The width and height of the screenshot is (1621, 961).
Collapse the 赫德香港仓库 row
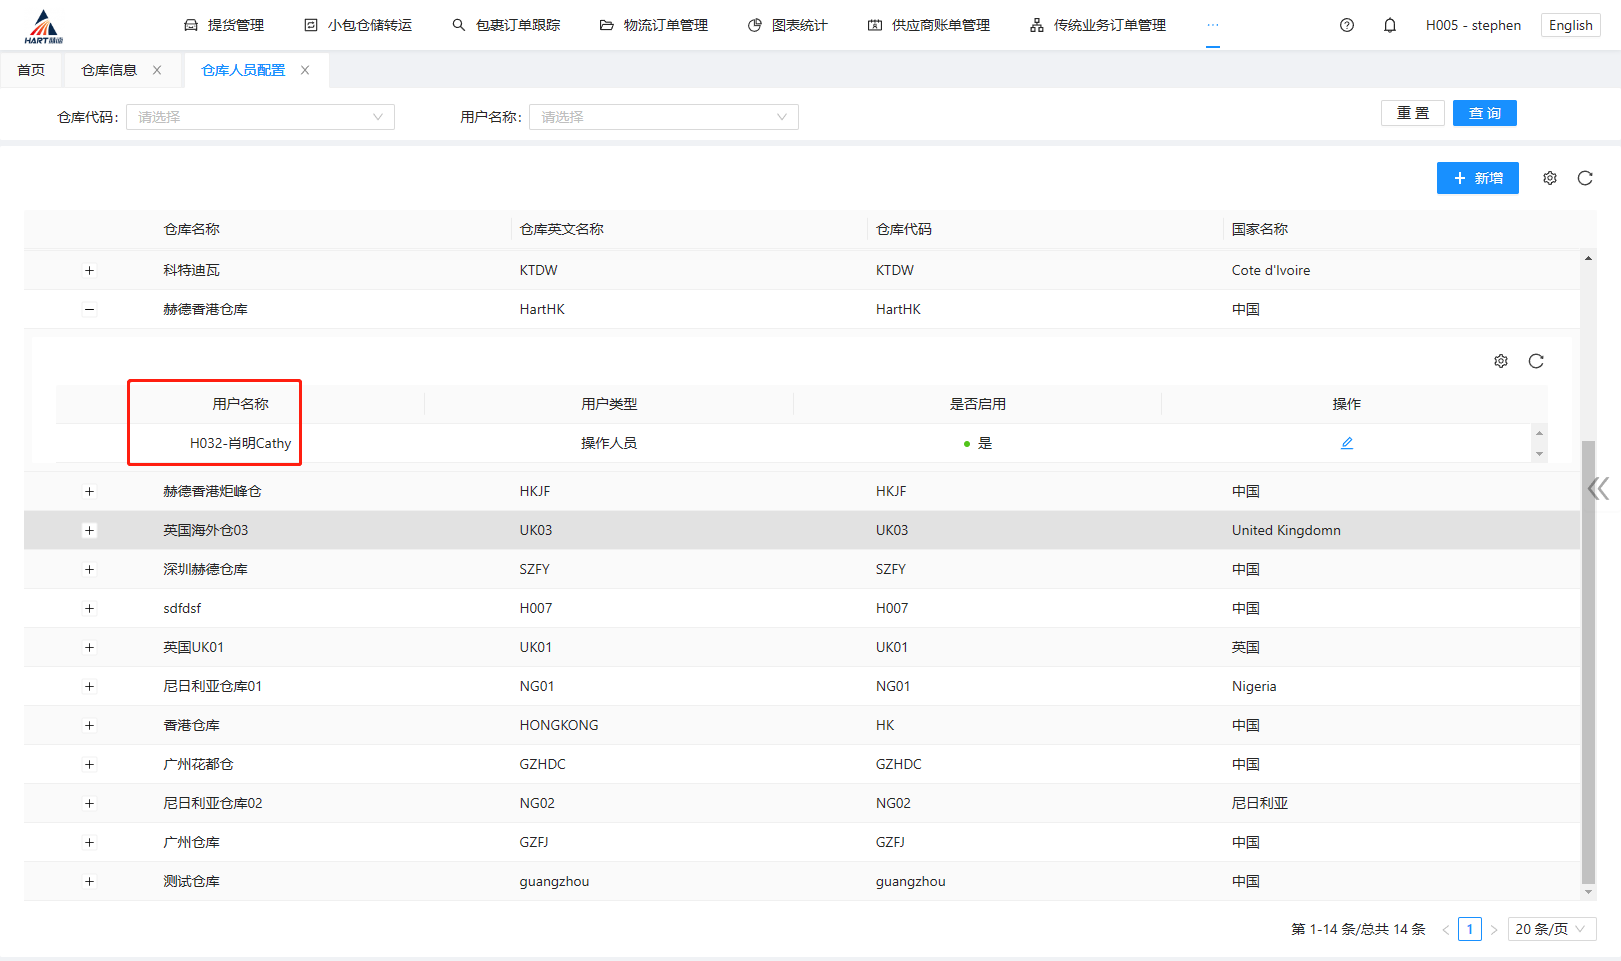tap(89, 309)
